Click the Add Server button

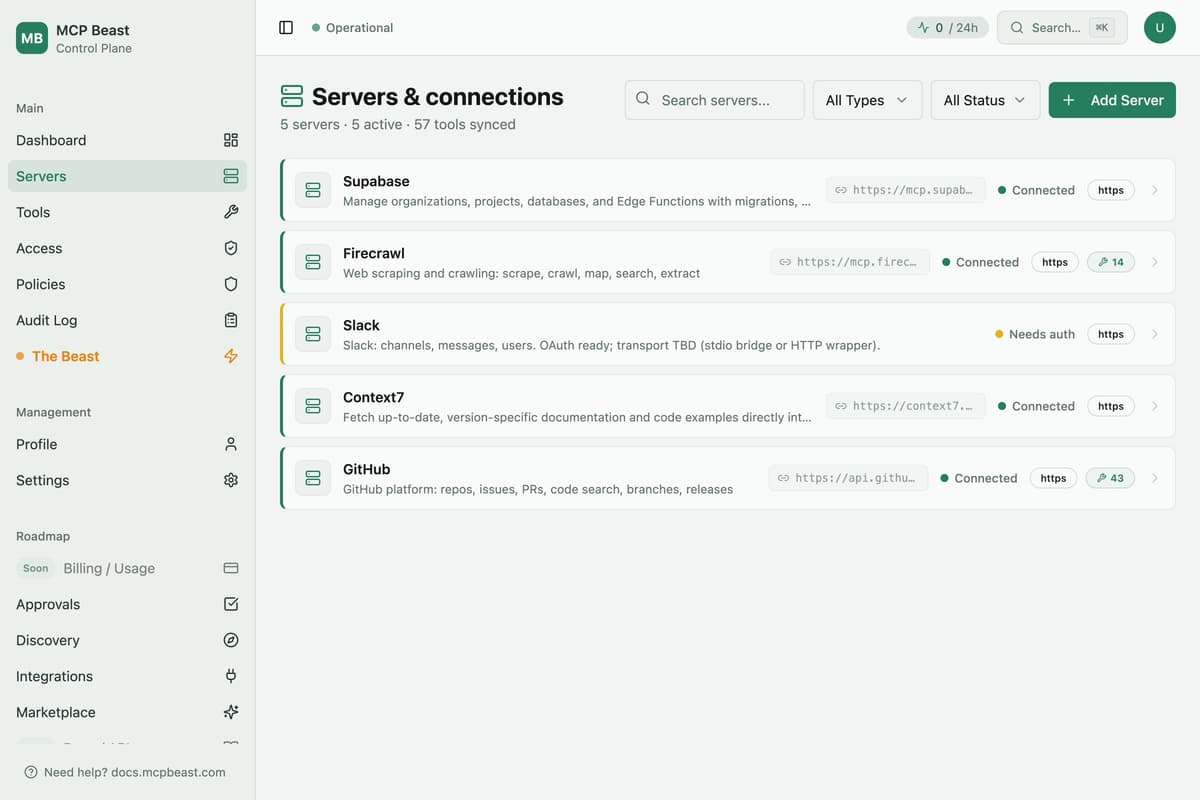1112,100
